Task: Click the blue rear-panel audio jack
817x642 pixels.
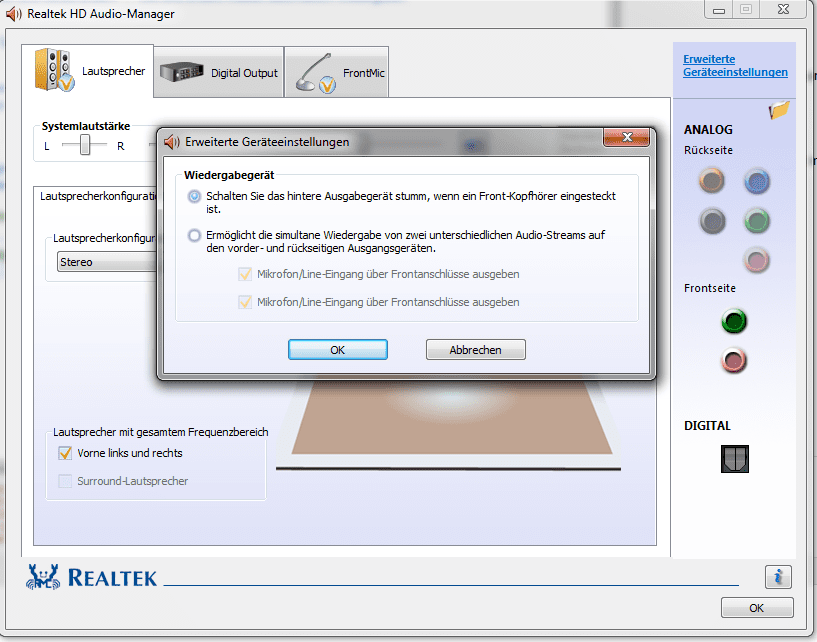Action: [757, 181]
